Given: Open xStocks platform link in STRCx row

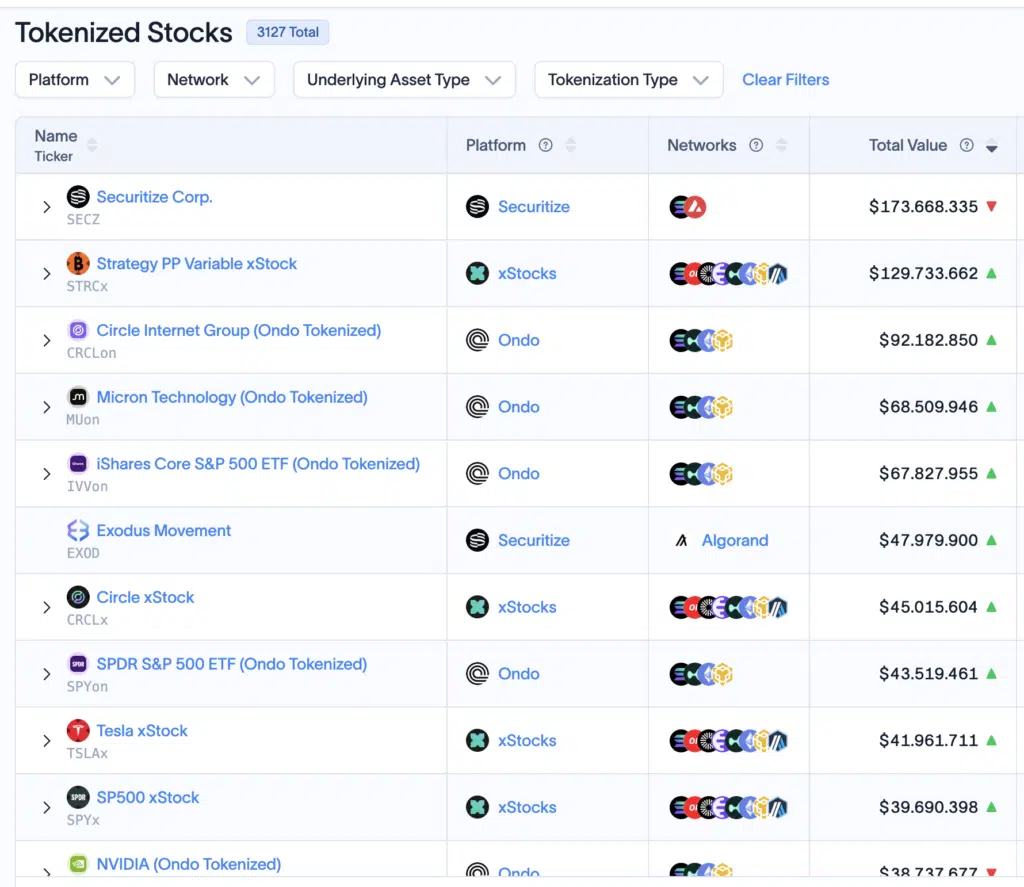Looking at the screenshot, I should point(527,273).
